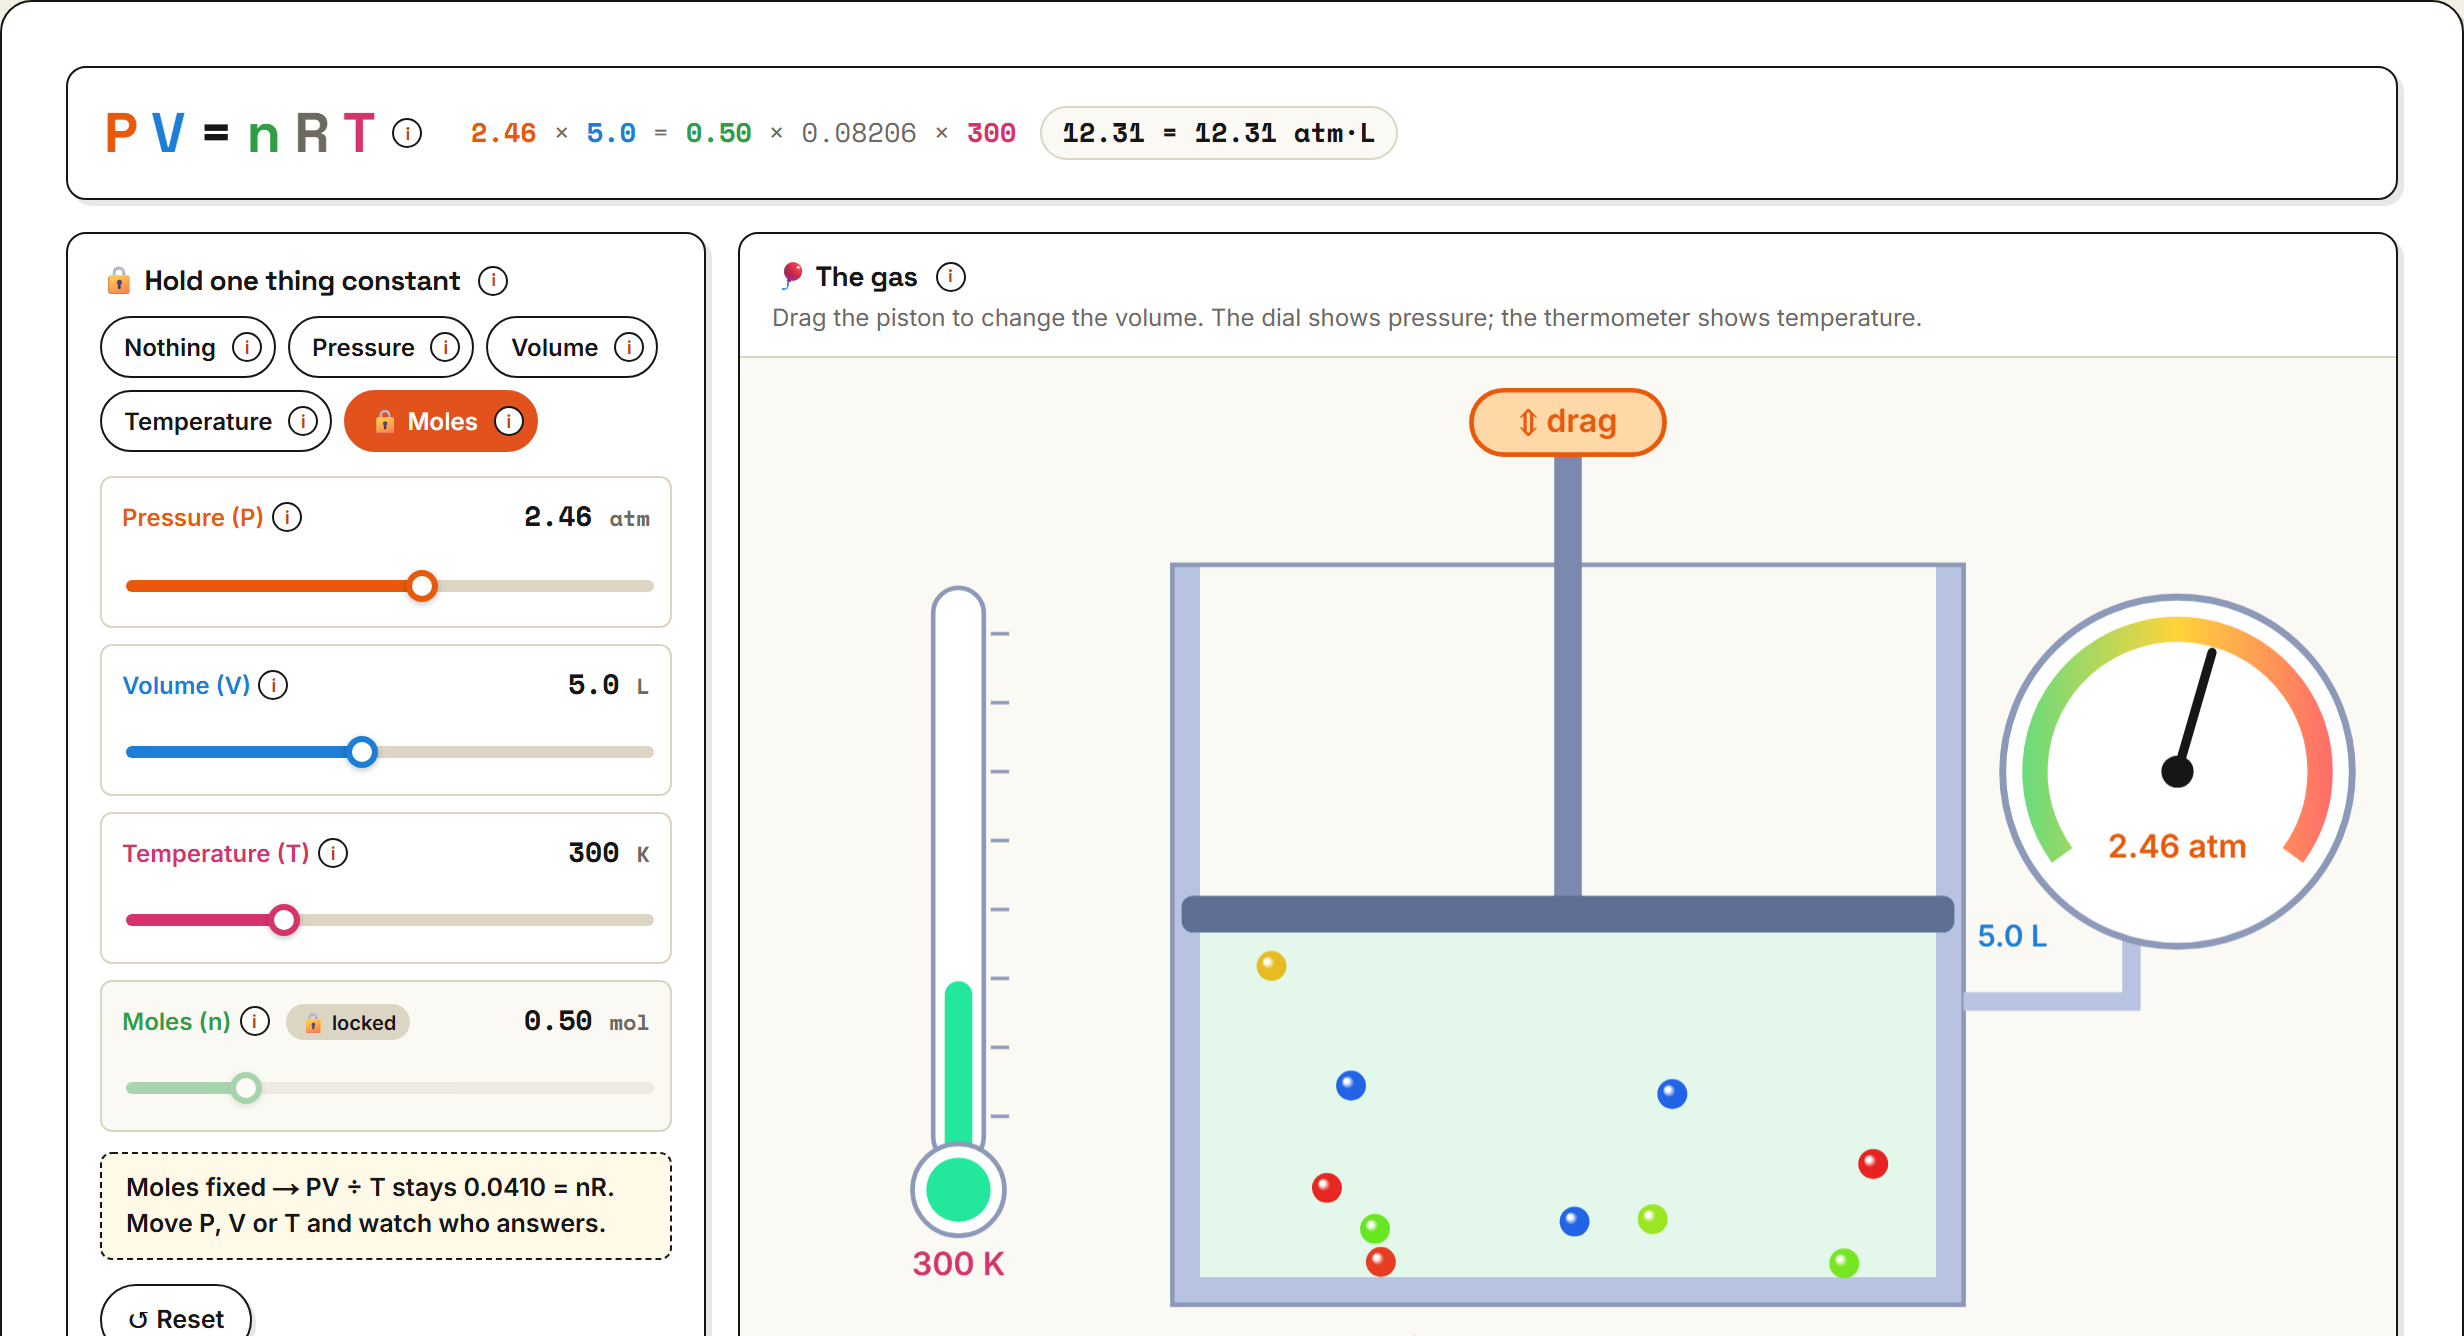The image size is (2464, 1336).
Task: Click the '2.46 atm' value in Pressure card
Action: 586,517
